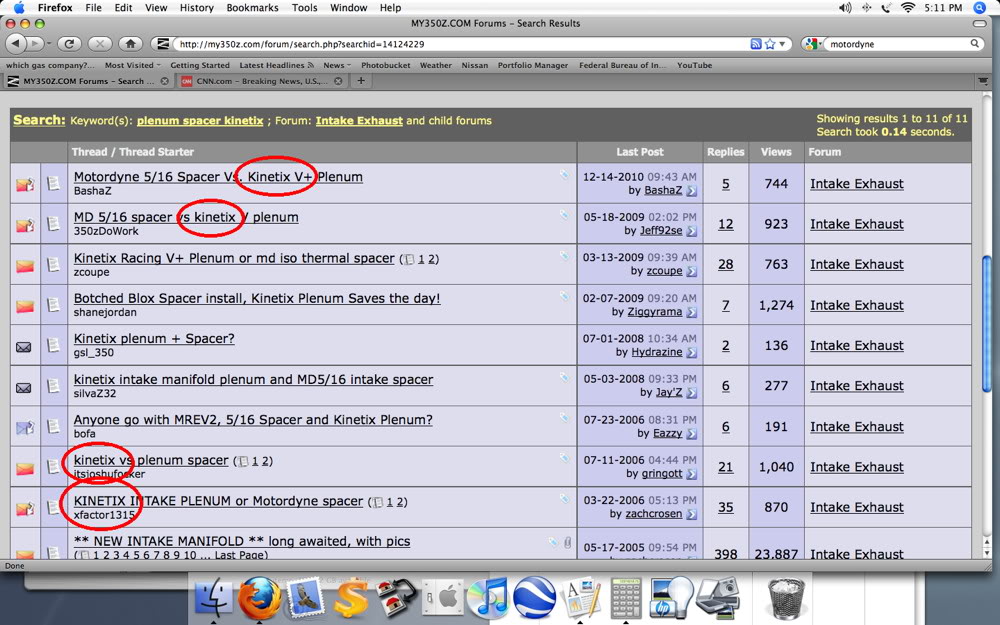Reload the current page

(69, 44)
